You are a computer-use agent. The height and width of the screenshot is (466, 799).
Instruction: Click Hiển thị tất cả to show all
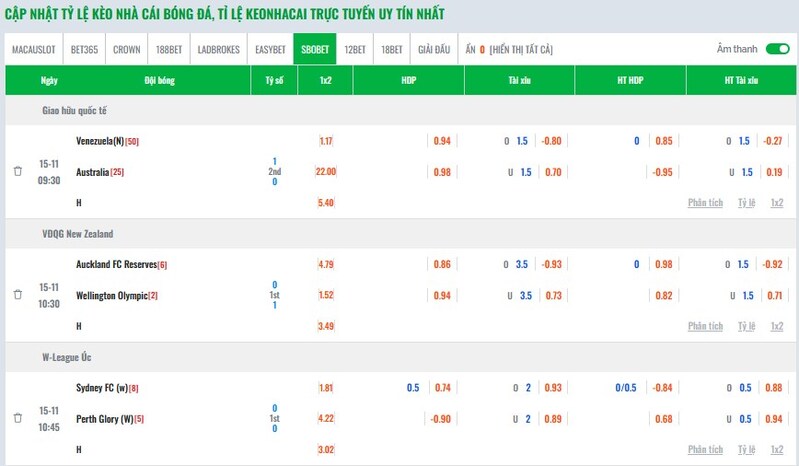pos(521,49)
